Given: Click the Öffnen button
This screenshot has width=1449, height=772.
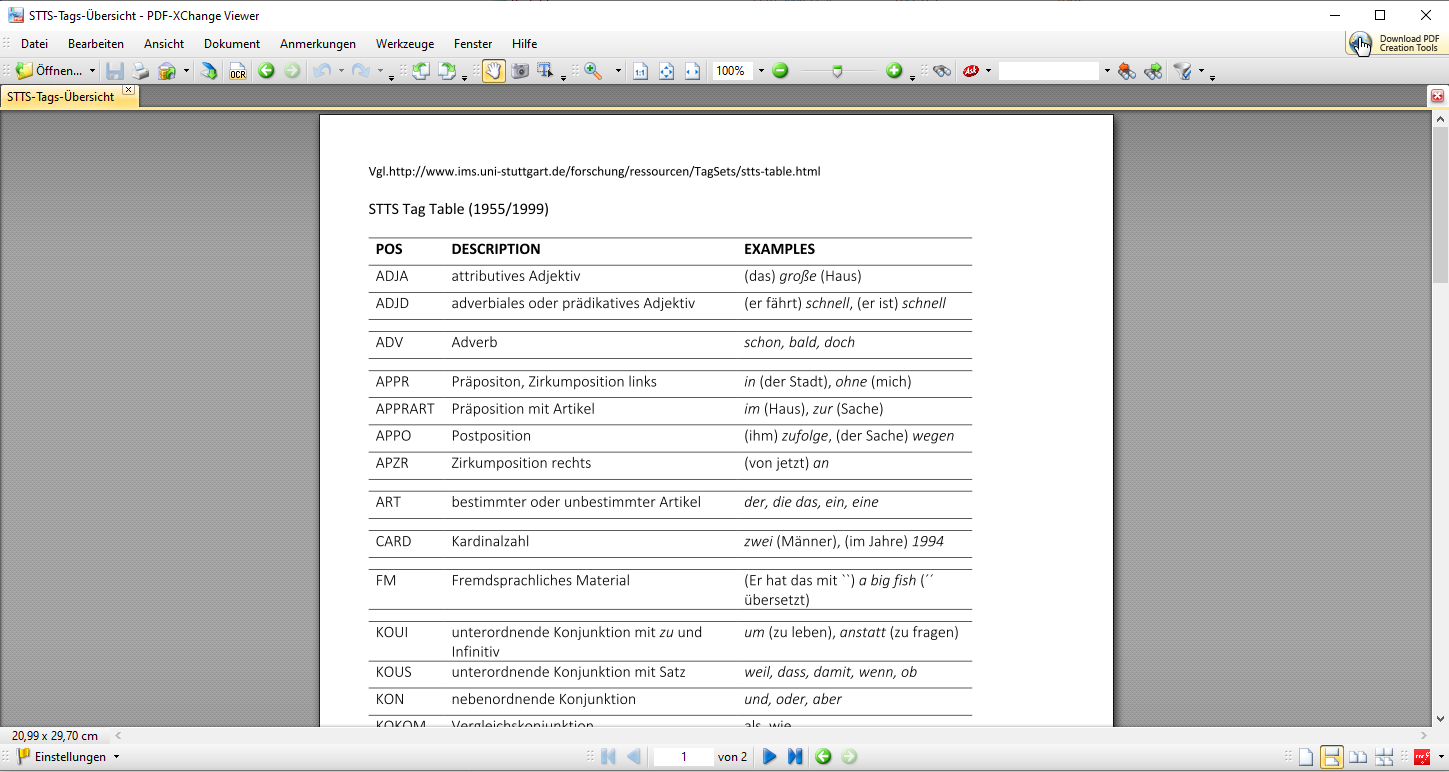Looking at the screenshot, I should [50, 71].
